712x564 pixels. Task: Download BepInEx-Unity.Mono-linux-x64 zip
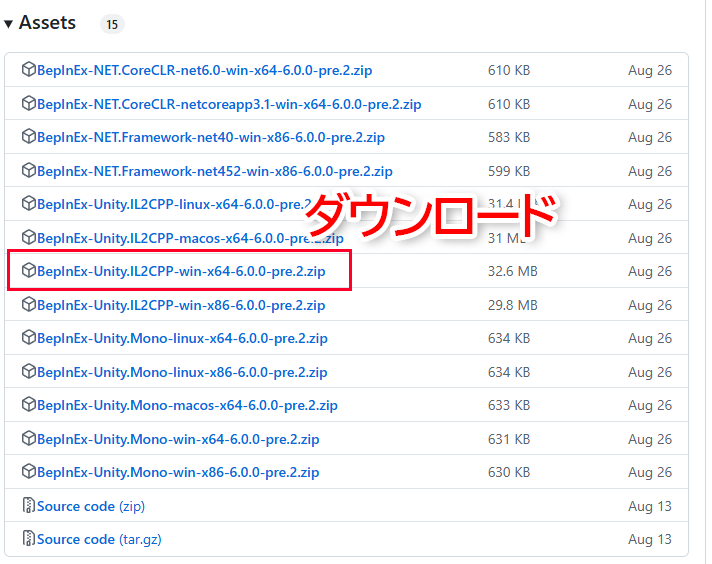(x=182, y=339)
